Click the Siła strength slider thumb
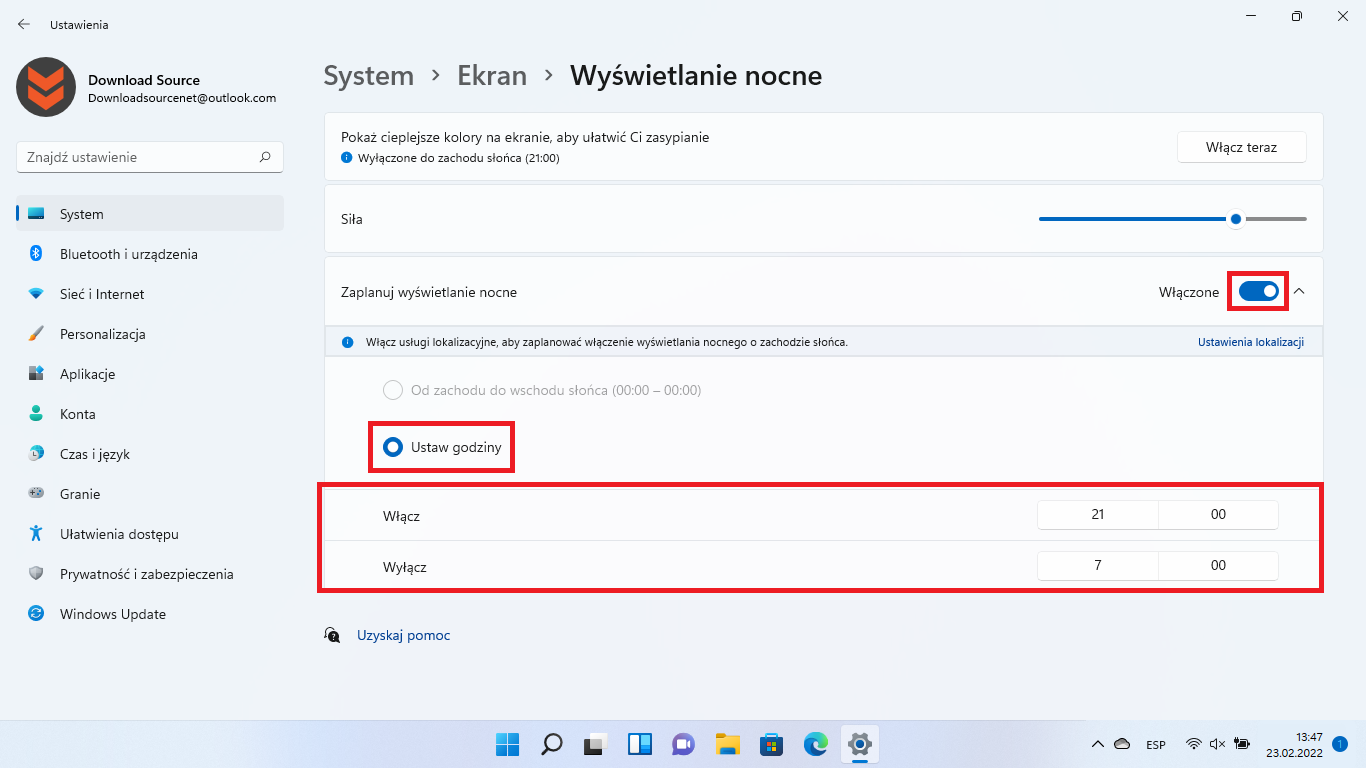The image size is (1366, 768). coord(1237,218)
